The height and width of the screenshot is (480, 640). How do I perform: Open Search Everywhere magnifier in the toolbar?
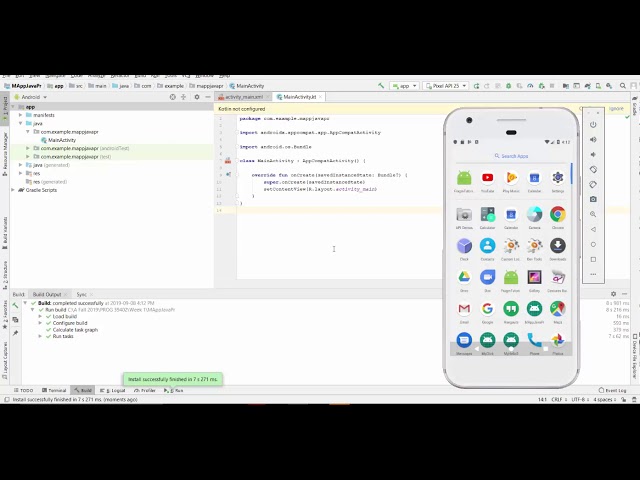pos(623,86)
